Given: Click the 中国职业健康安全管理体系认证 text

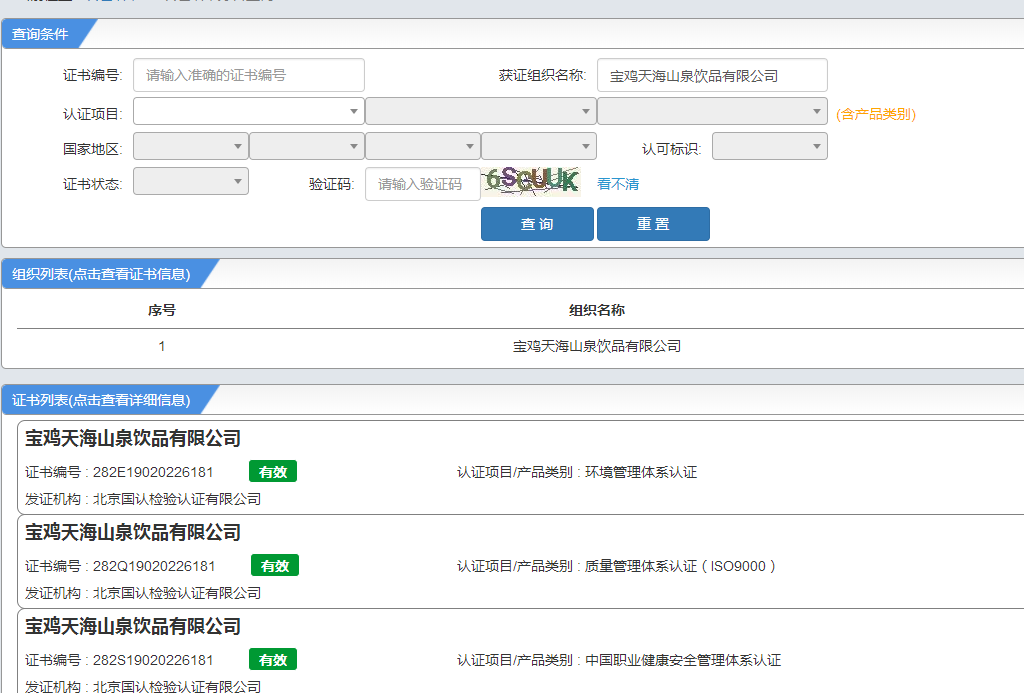Looking at the screenshot, I should click(x=682, y=660).
